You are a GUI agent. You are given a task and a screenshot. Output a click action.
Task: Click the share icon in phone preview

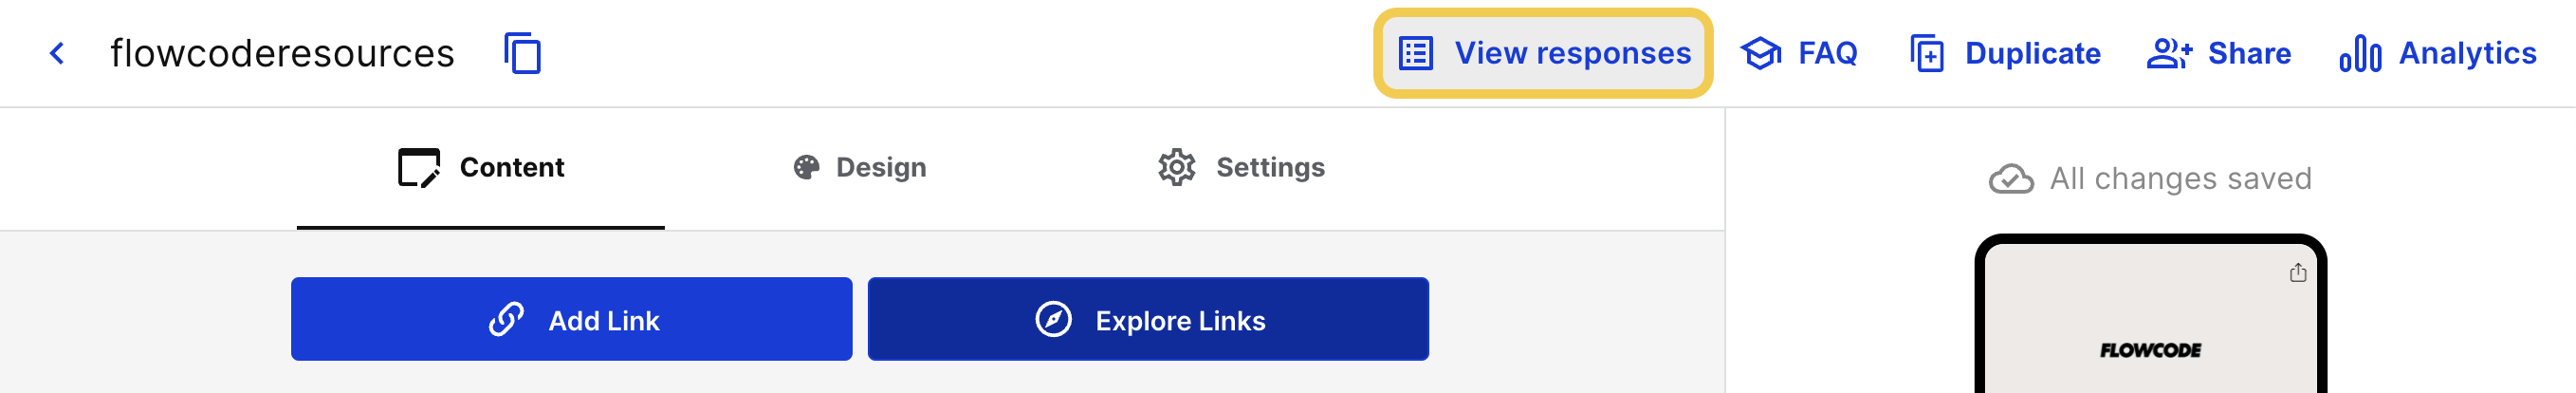click(2297, 273)
